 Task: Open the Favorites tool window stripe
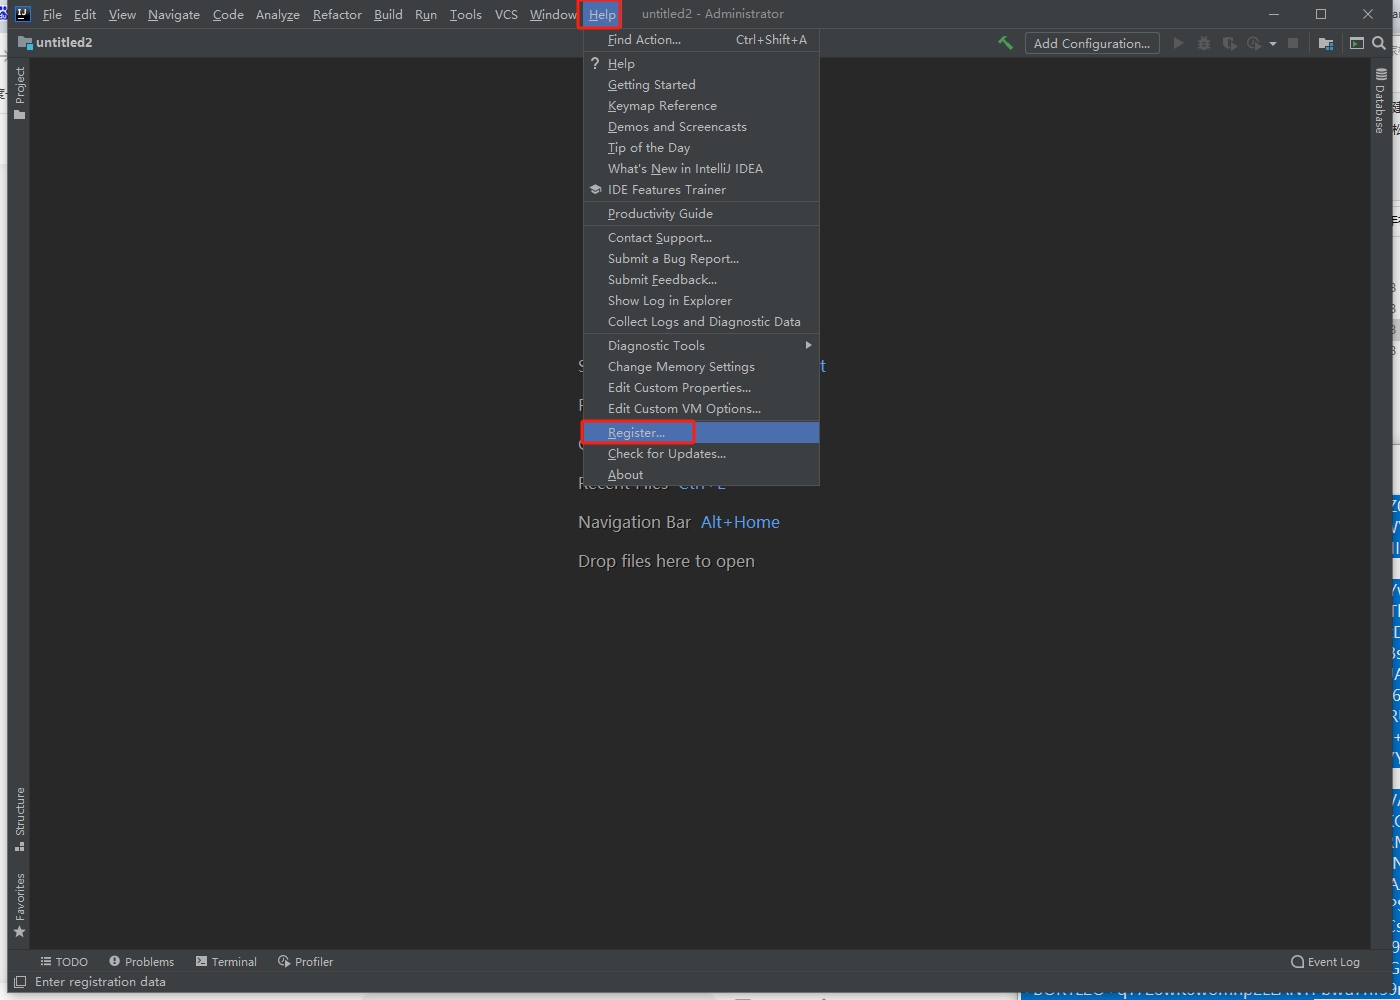click(19, 905)
